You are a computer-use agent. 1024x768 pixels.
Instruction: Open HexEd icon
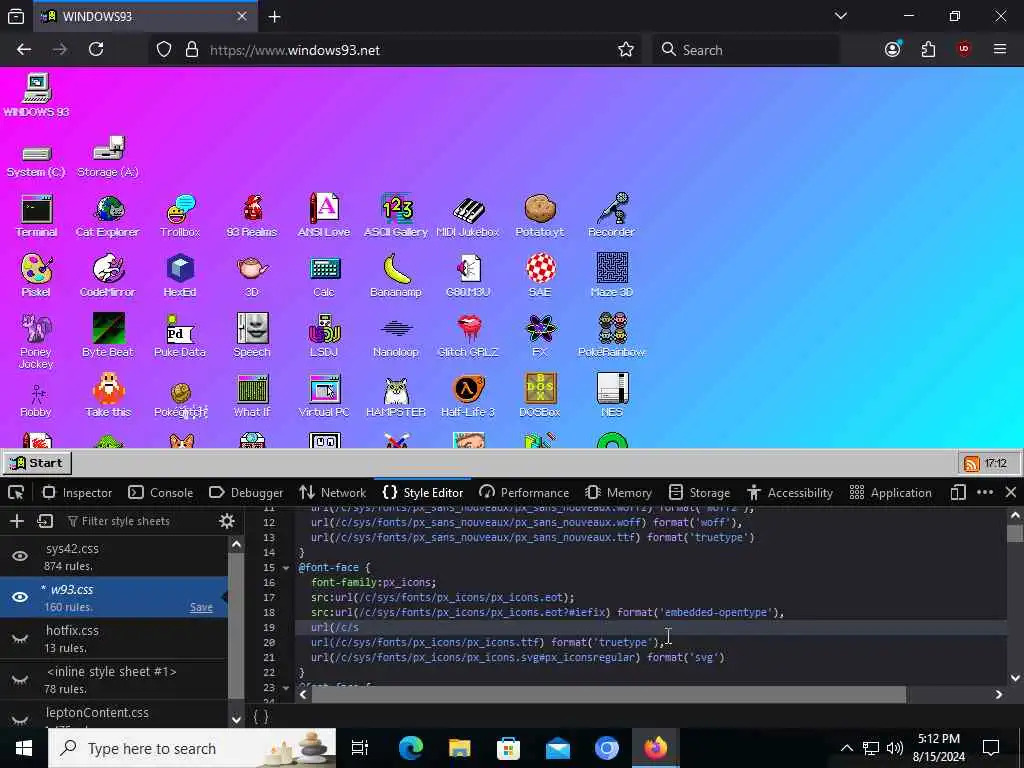(180, 276)
